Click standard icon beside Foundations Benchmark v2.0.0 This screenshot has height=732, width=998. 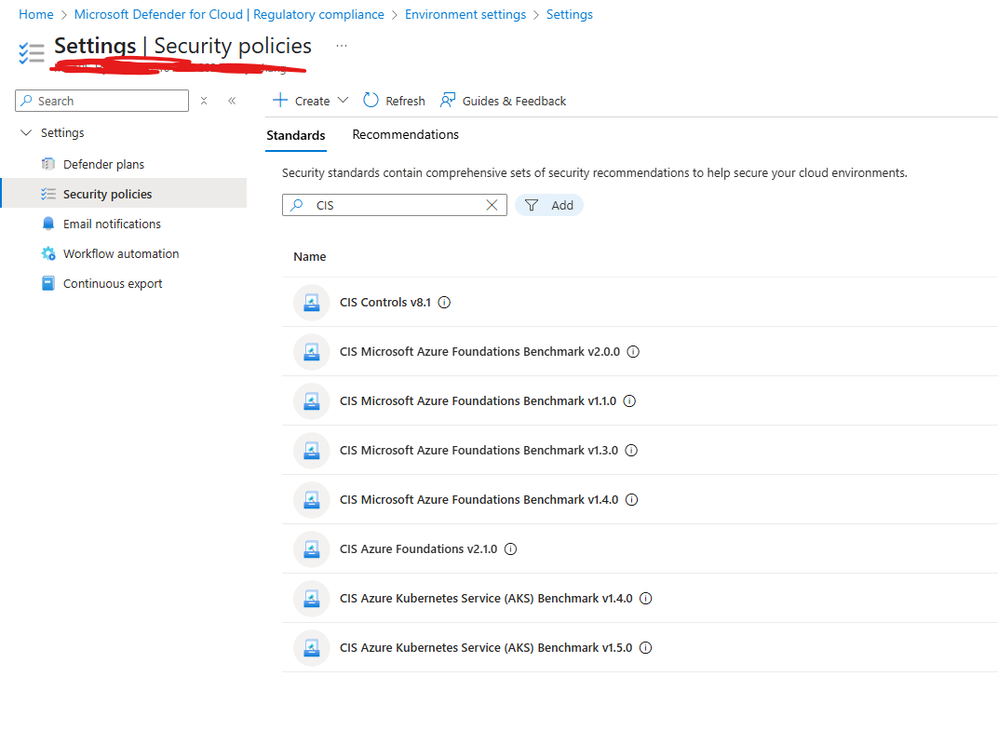[311, 351]
